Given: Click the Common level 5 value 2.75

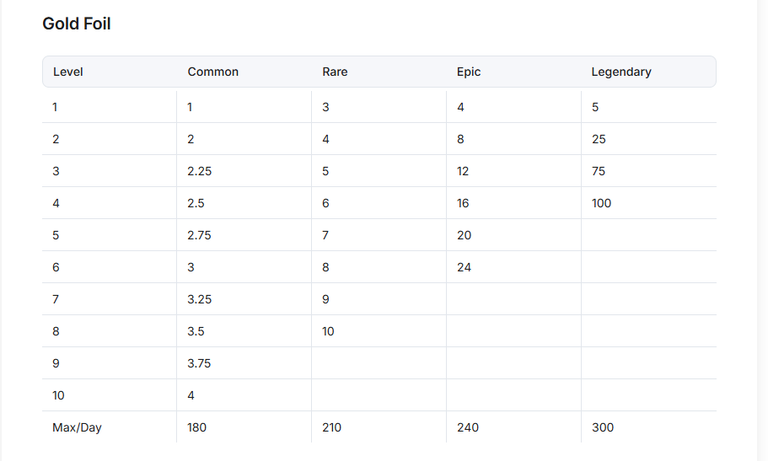Looking at the screenshot, I should 199,235.
